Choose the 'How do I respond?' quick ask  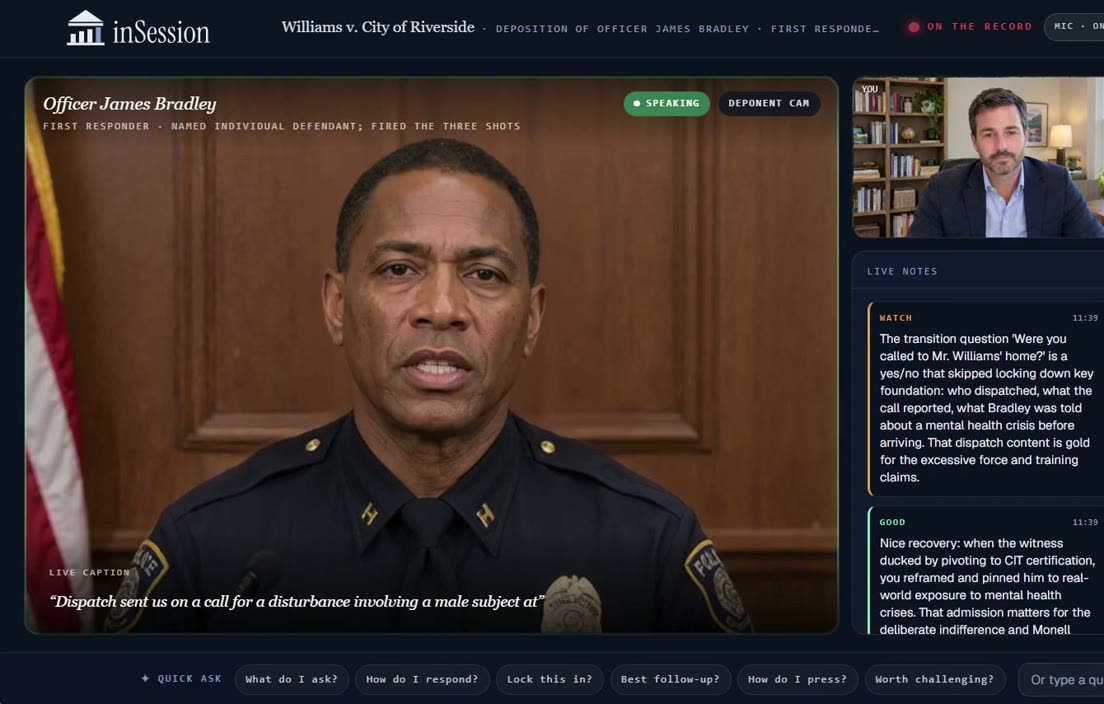coord(422,679)
